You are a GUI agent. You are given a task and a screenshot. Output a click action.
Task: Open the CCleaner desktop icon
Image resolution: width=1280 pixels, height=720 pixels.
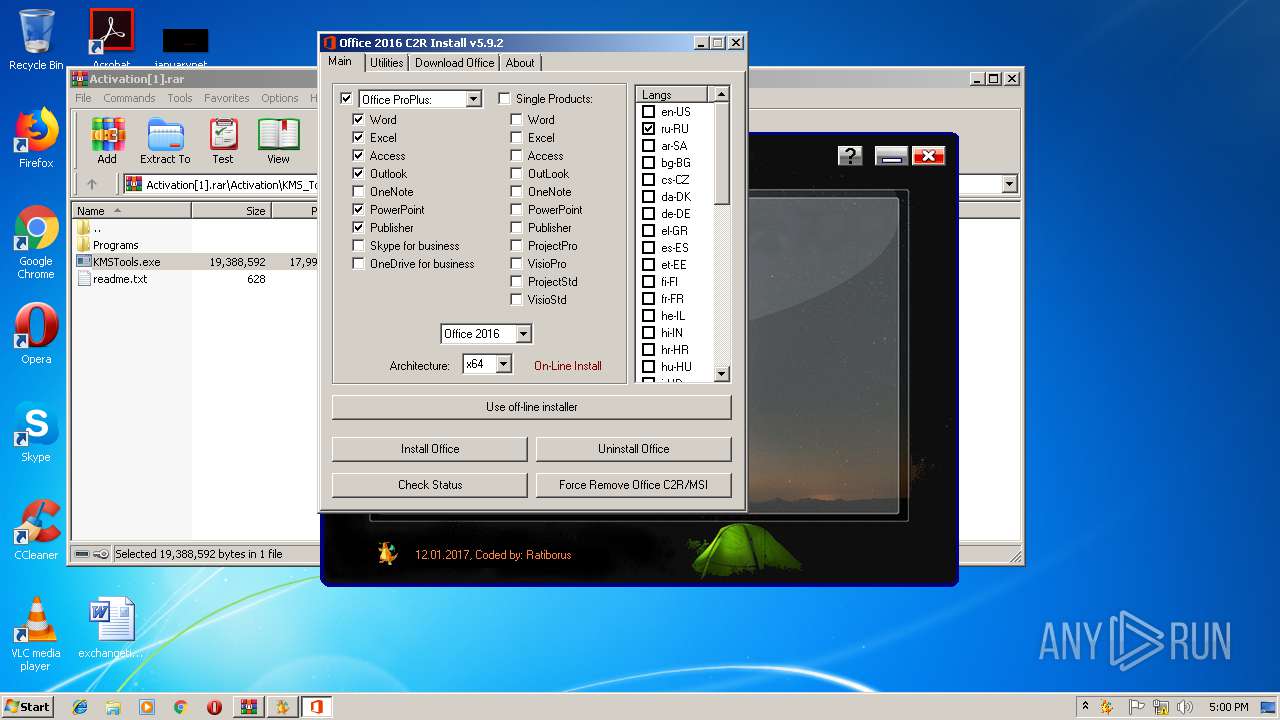tap(36, 530)
